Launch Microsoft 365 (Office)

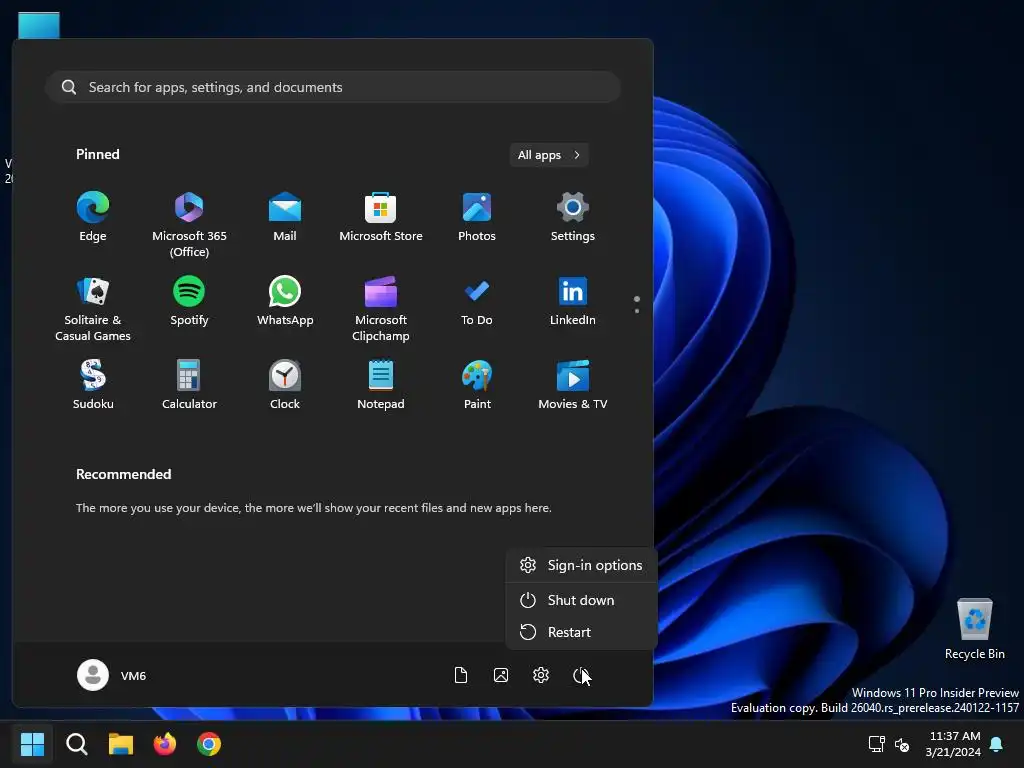[189, 224]
